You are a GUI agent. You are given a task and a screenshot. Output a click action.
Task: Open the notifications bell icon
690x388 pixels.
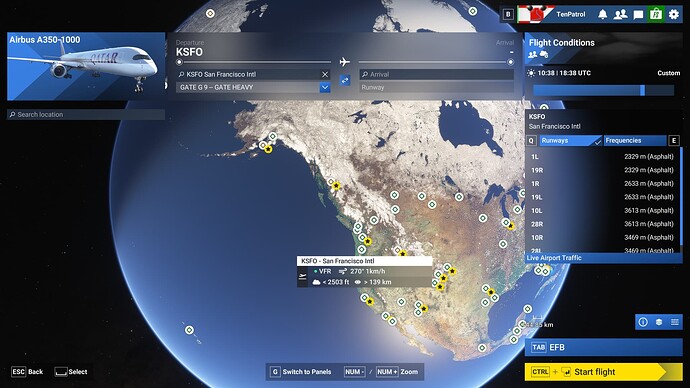[x=602, y=14]
